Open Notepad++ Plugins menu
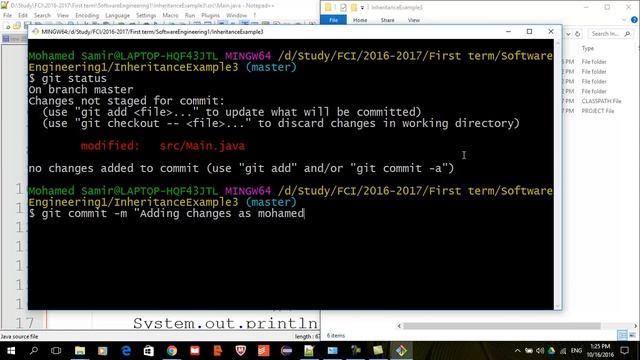Image resolution: width=640 pixels, height=360 pixels. click(210, 15)
